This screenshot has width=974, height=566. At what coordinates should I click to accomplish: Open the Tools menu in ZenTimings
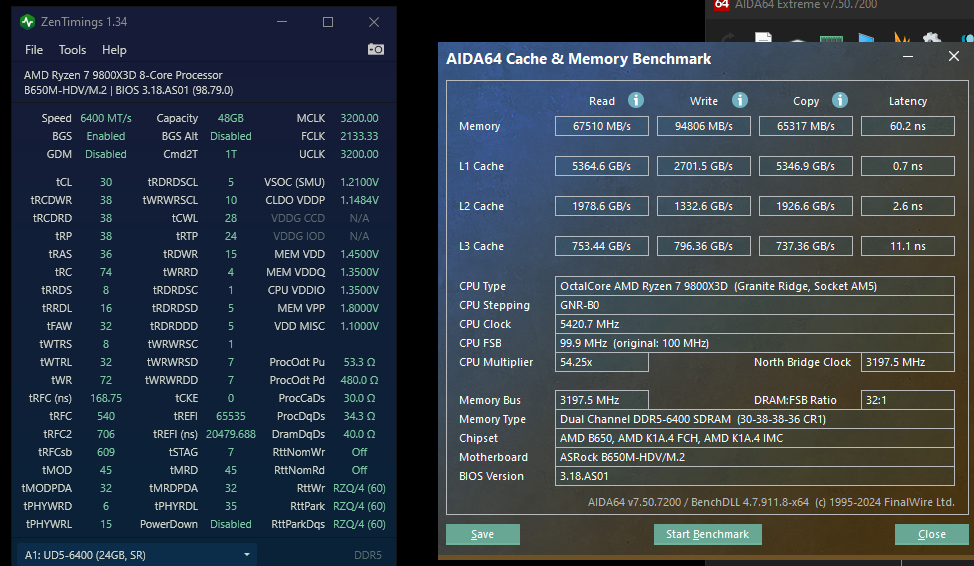(x=72, y=50)
